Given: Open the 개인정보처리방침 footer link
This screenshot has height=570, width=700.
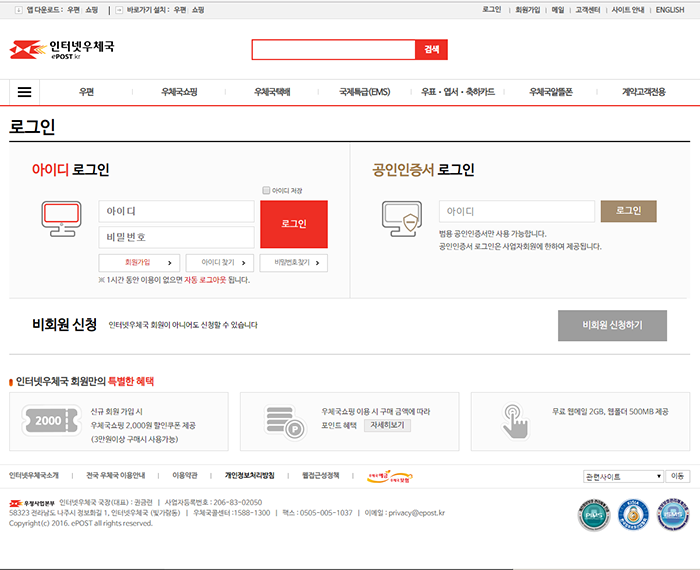Looking at the screenshot, I should [x=250, y=476].
